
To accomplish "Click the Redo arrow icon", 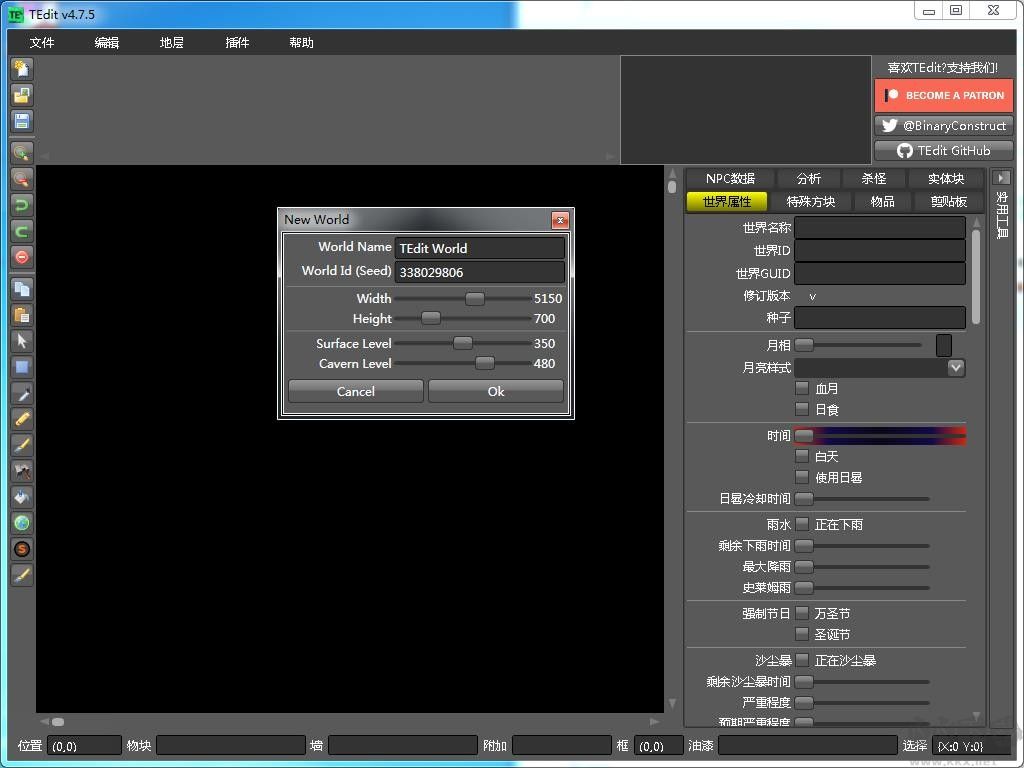I will (x=21, y=230).
